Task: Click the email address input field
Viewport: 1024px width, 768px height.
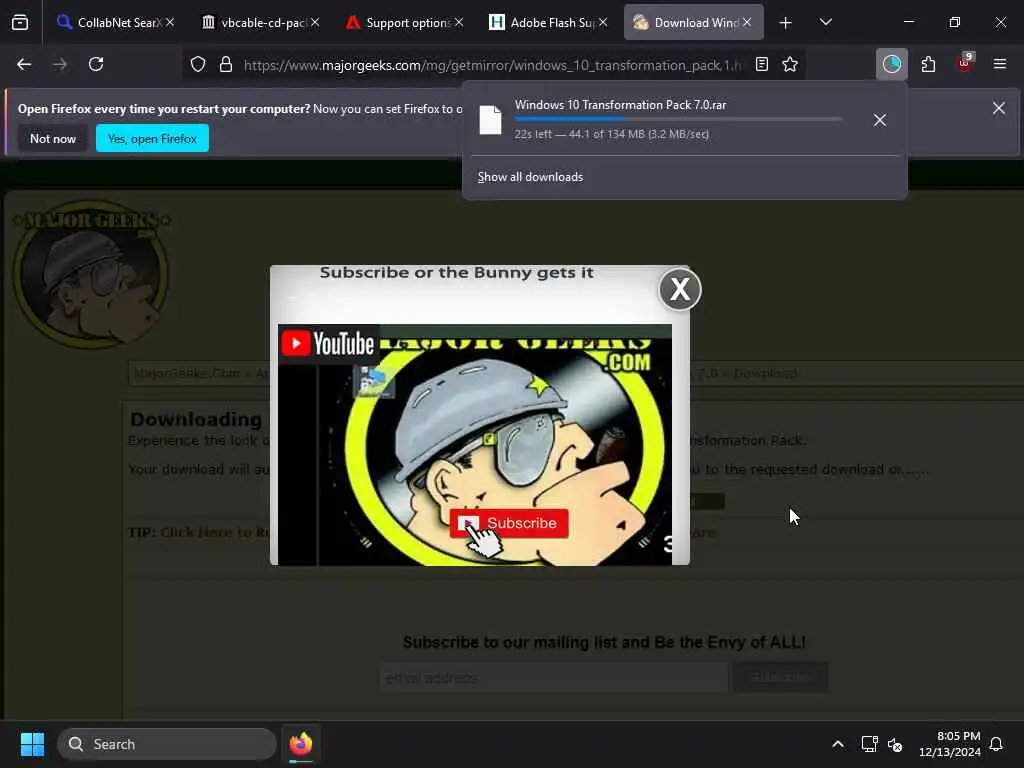Action: coord(554,677)
